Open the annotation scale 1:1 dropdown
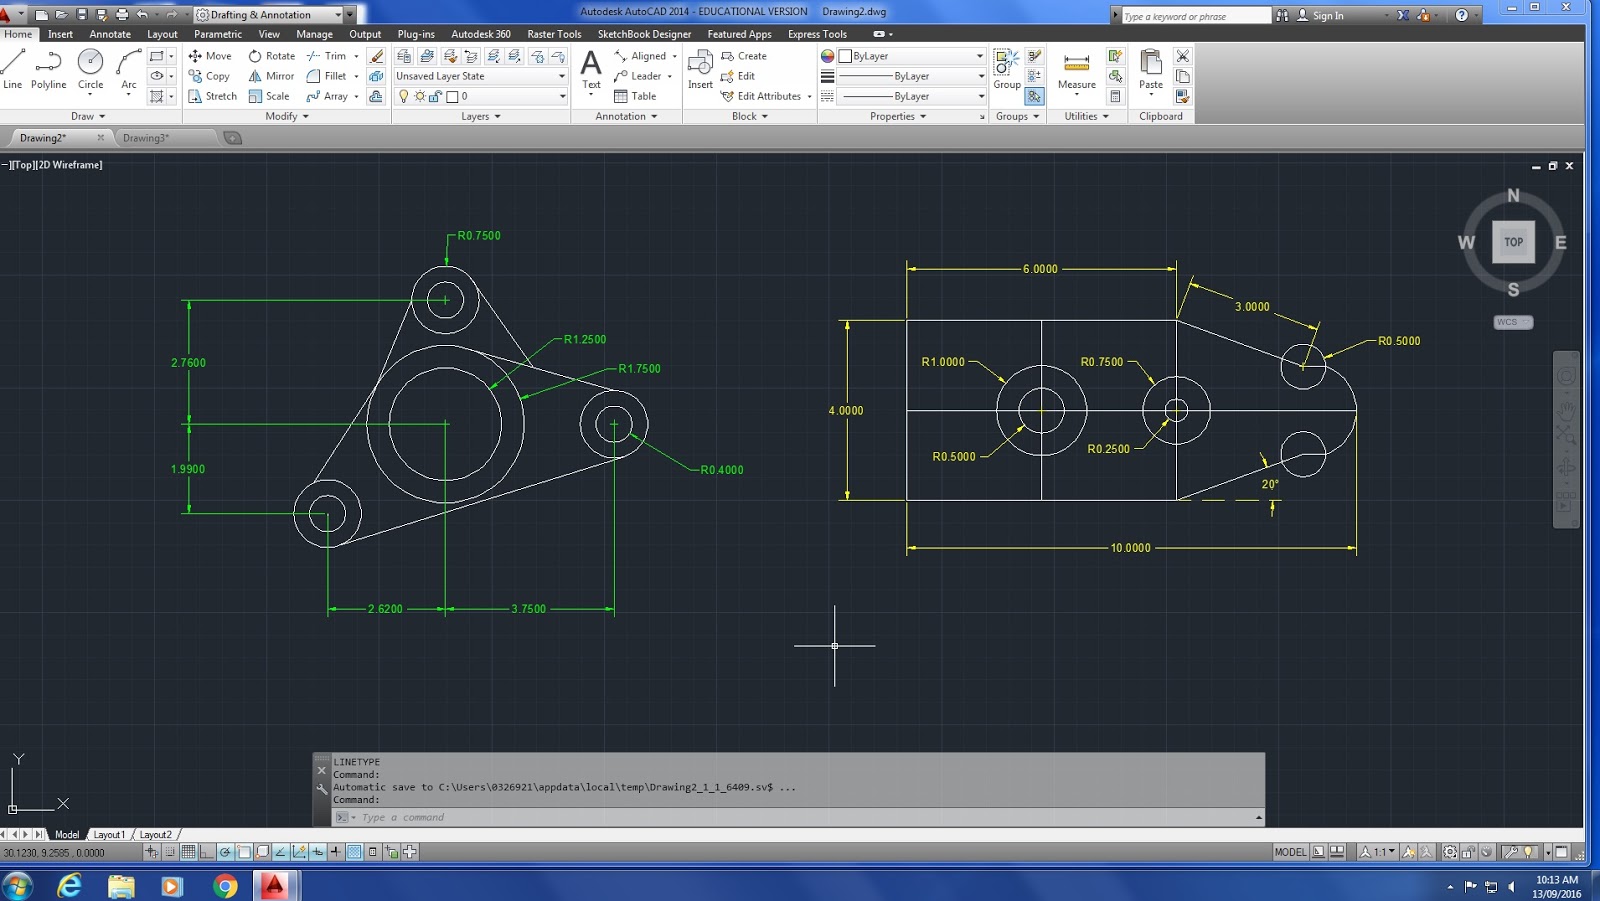Image resolution: width=1600 pixels, height=901 pixels. tap(1390, 852)
